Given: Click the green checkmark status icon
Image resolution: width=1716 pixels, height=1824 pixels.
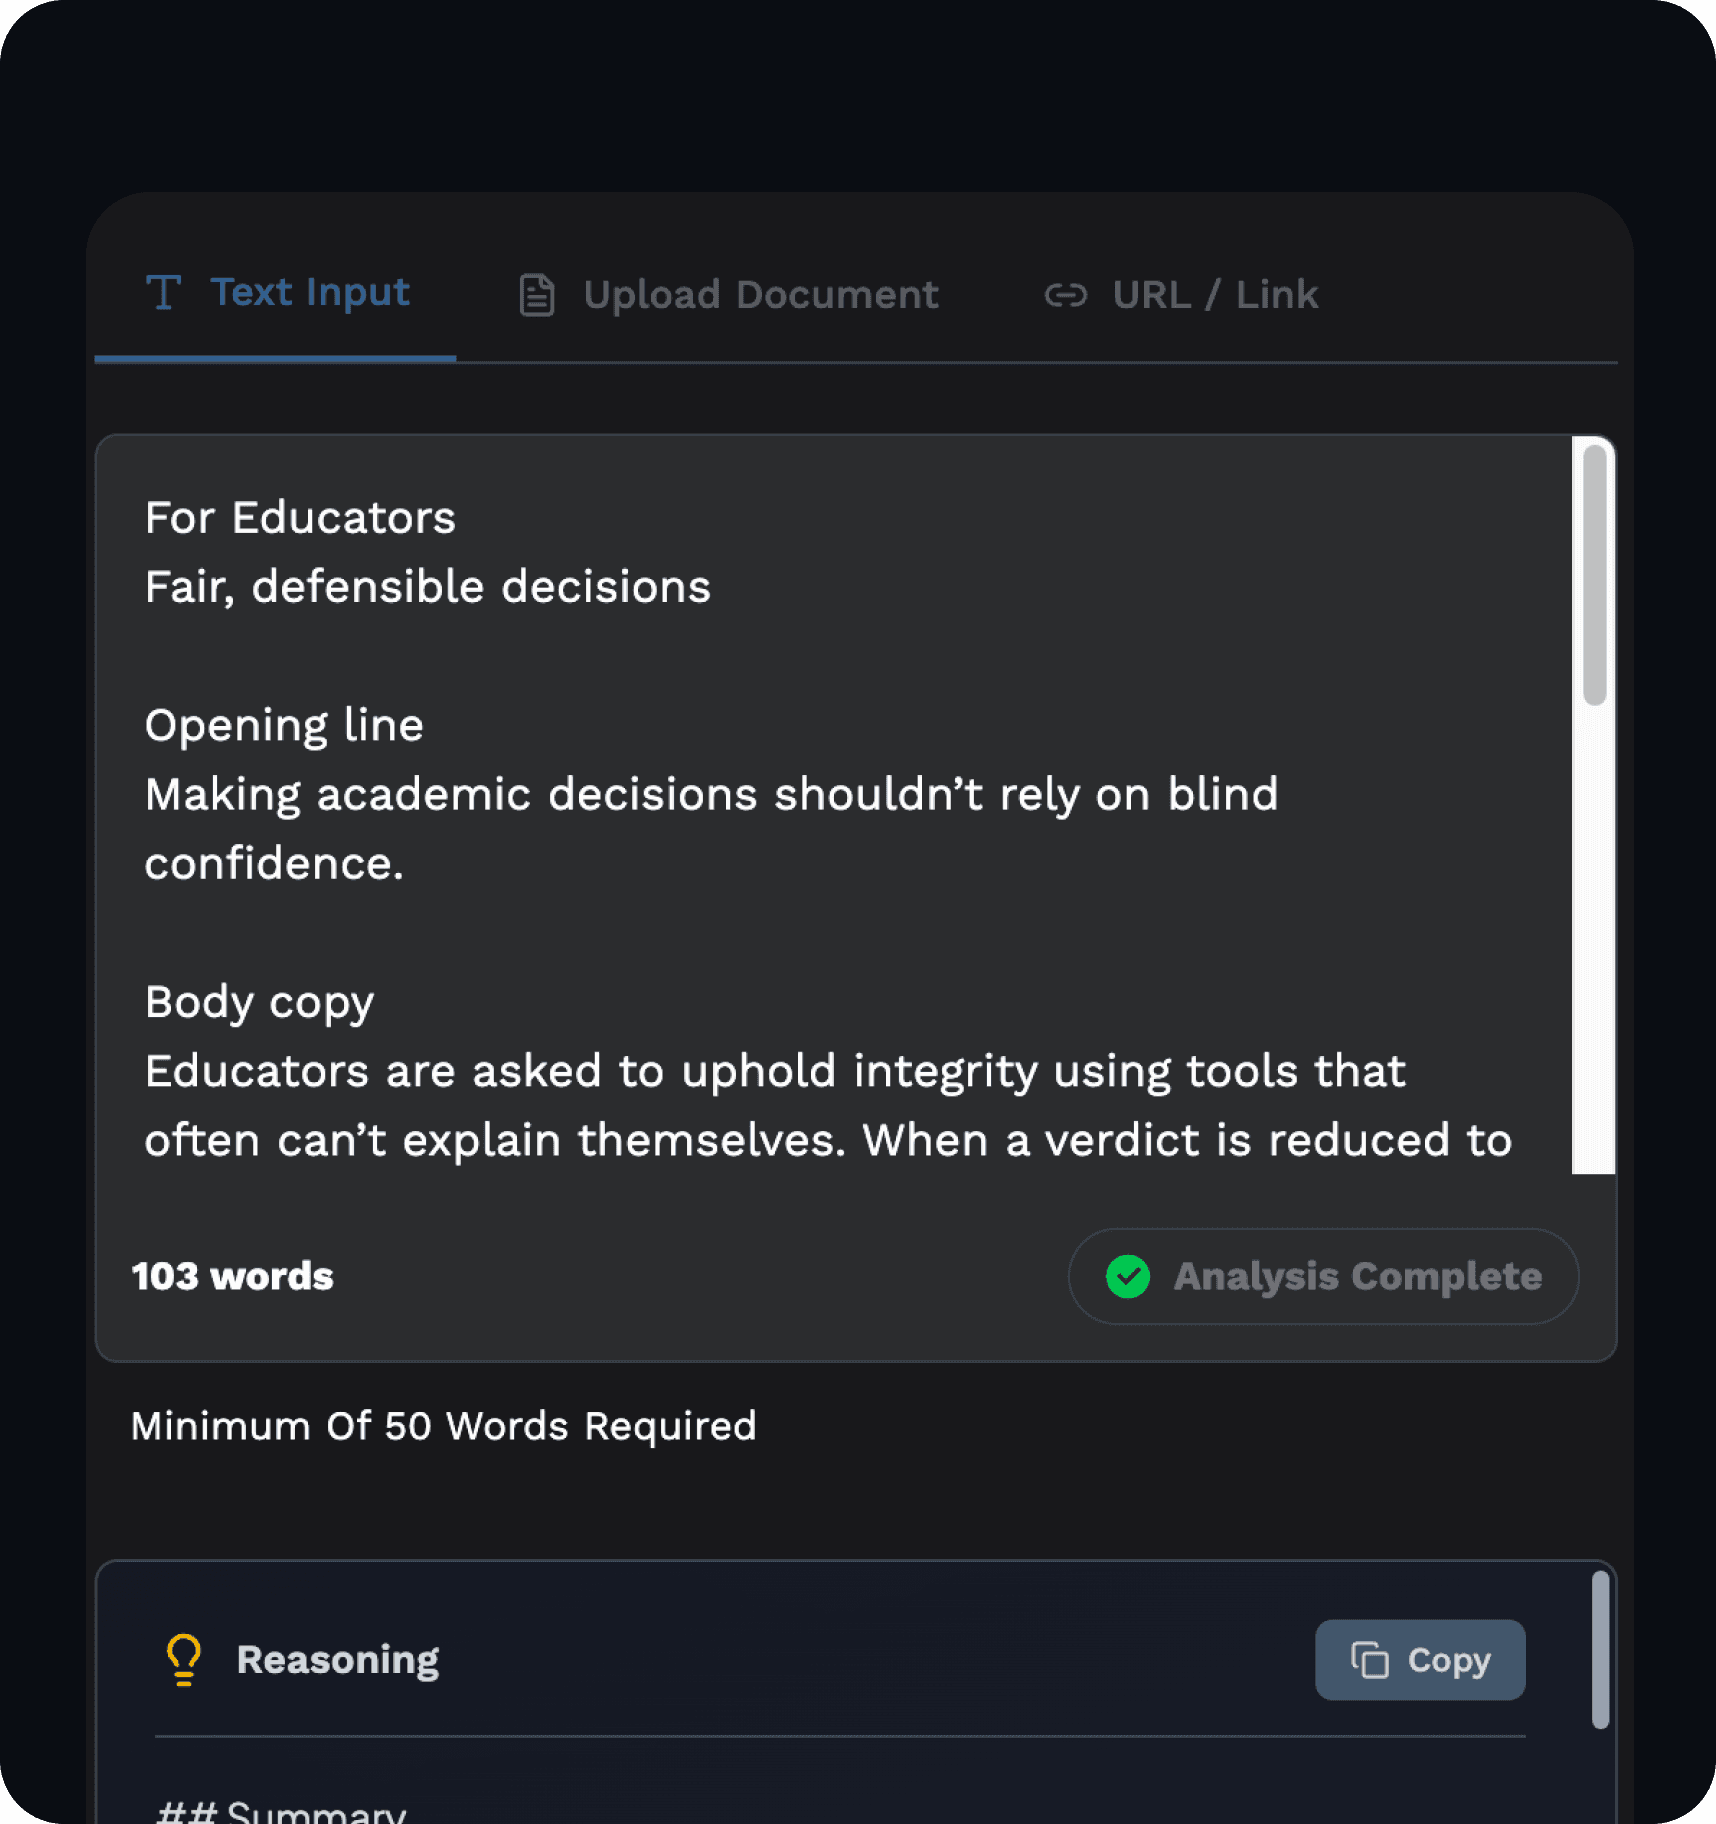Looking at the screenshot, I should click(1128, 1276).
